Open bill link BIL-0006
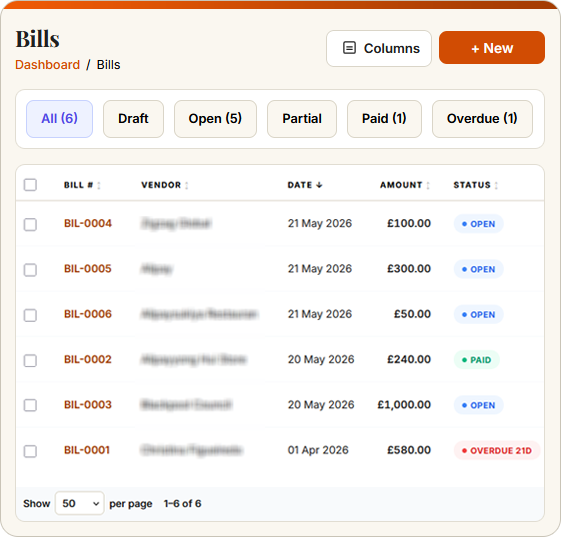This screenshot has height=537, width=561. (88, 314)
